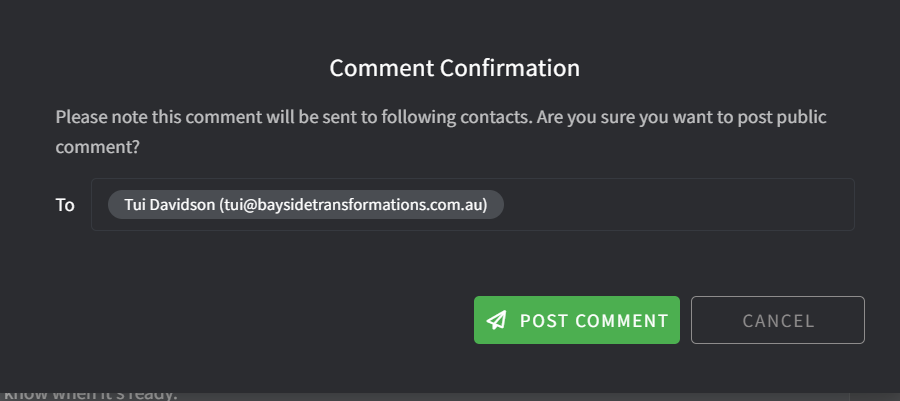This screenshot has height=401, width=900.
Task: Click the Comment Confirmation dialog title
Action: click(x=455, y=68)
